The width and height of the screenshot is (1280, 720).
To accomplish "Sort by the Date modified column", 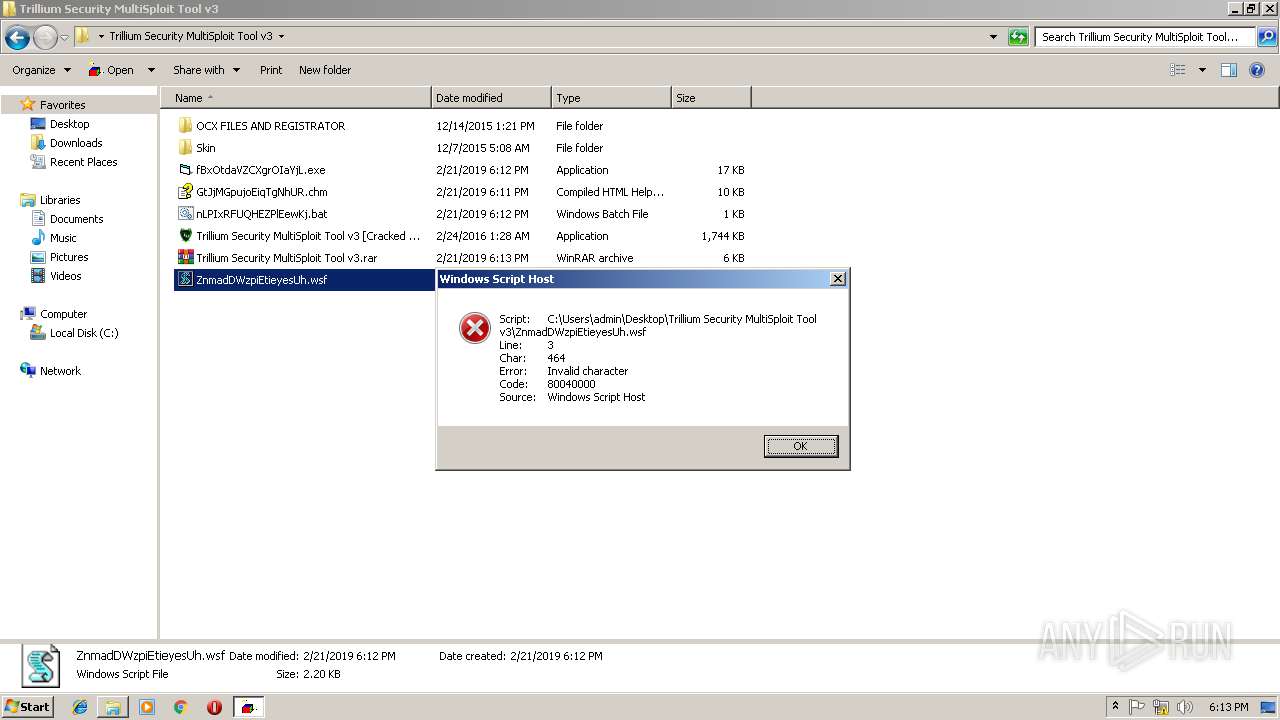I will click(x=491, y=98).
